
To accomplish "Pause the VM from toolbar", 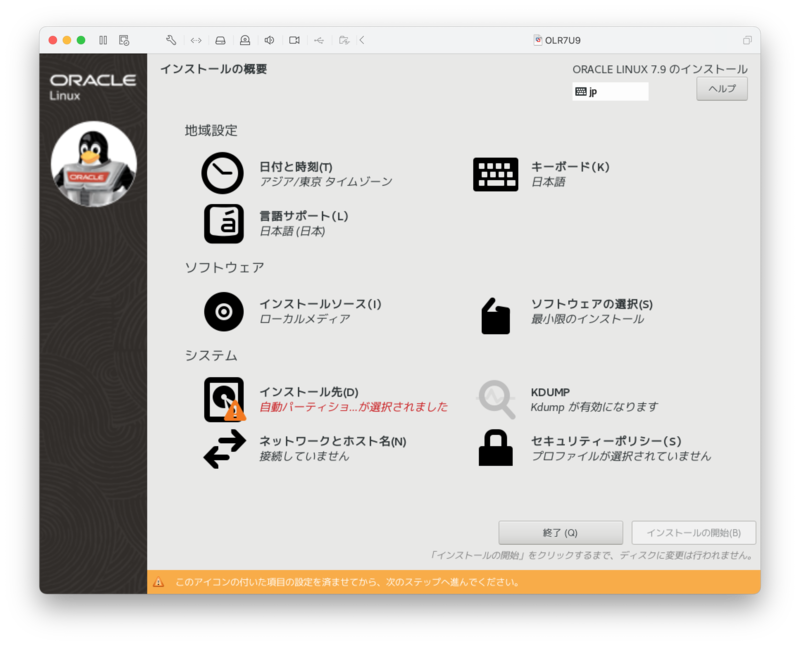I will [x=103, y=40].
